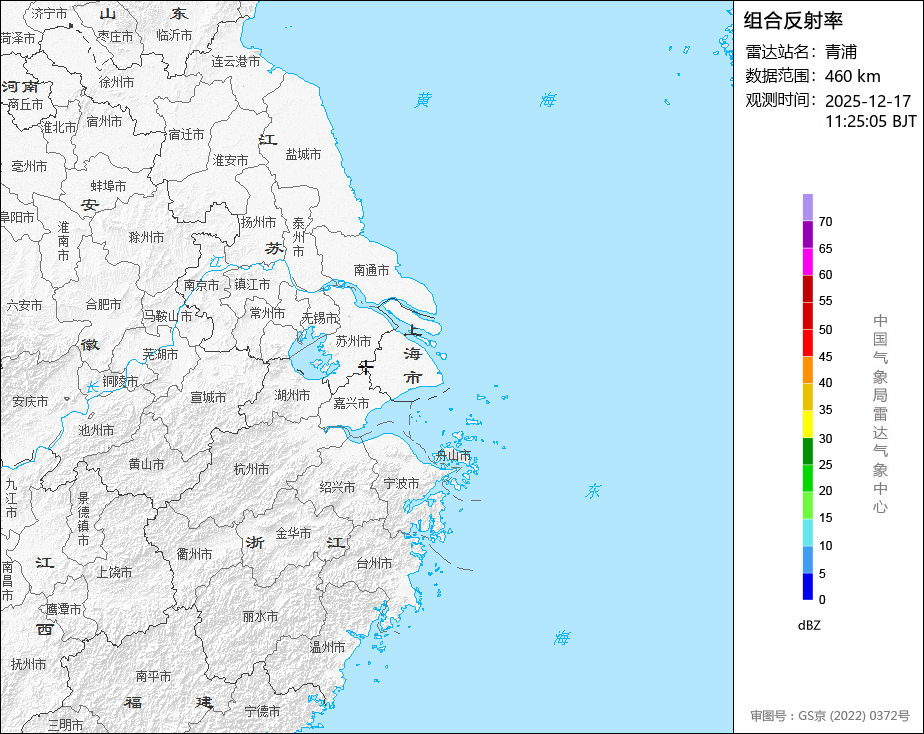The height and width of the screenshot is (734, 924).
Task: Click the 宁波市 city label
Action: pos(401,484)
